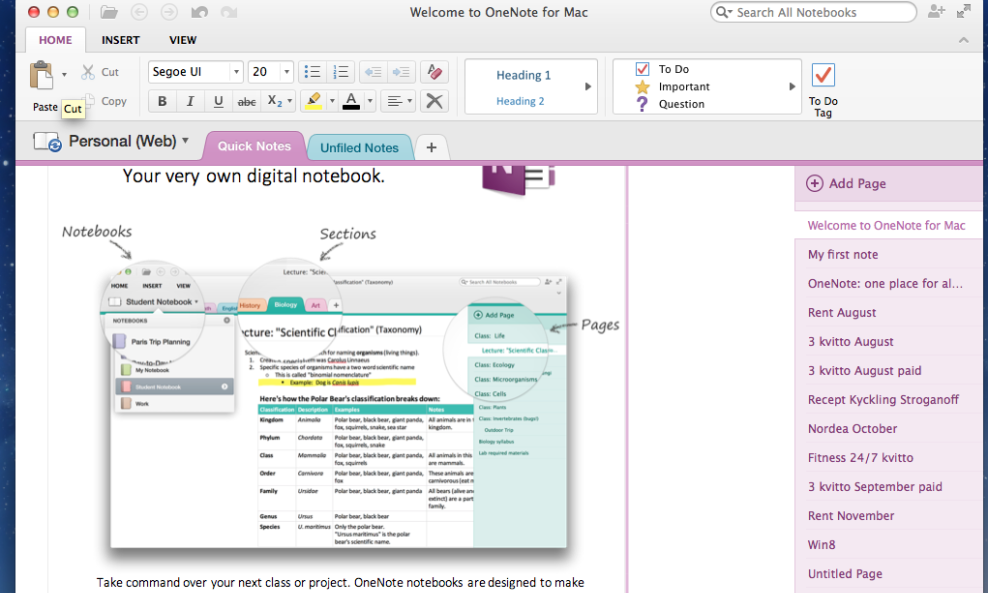Viewport: 988px width, 593px height.
Task: Open the 3 kvitto August paid page
Action: 888,371
